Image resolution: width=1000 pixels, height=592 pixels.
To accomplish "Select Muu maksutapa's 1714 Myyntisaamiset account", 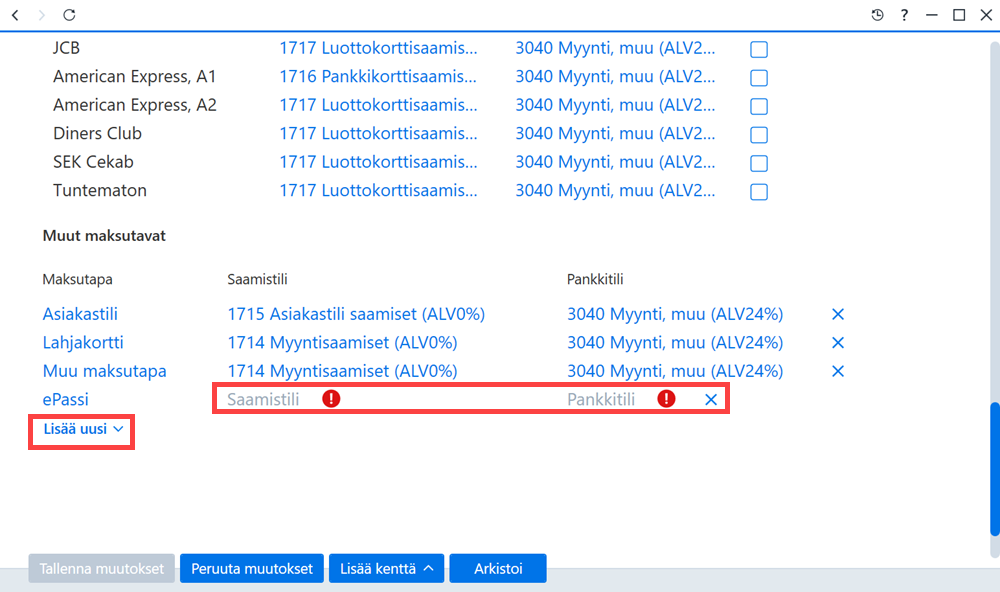I will point(342,371).
